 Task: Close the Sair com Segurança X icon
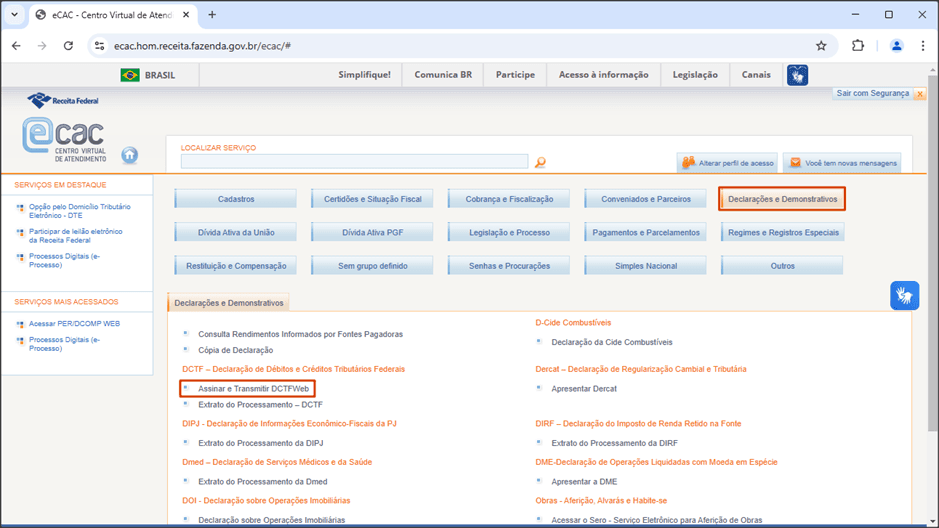click(920, 94)
